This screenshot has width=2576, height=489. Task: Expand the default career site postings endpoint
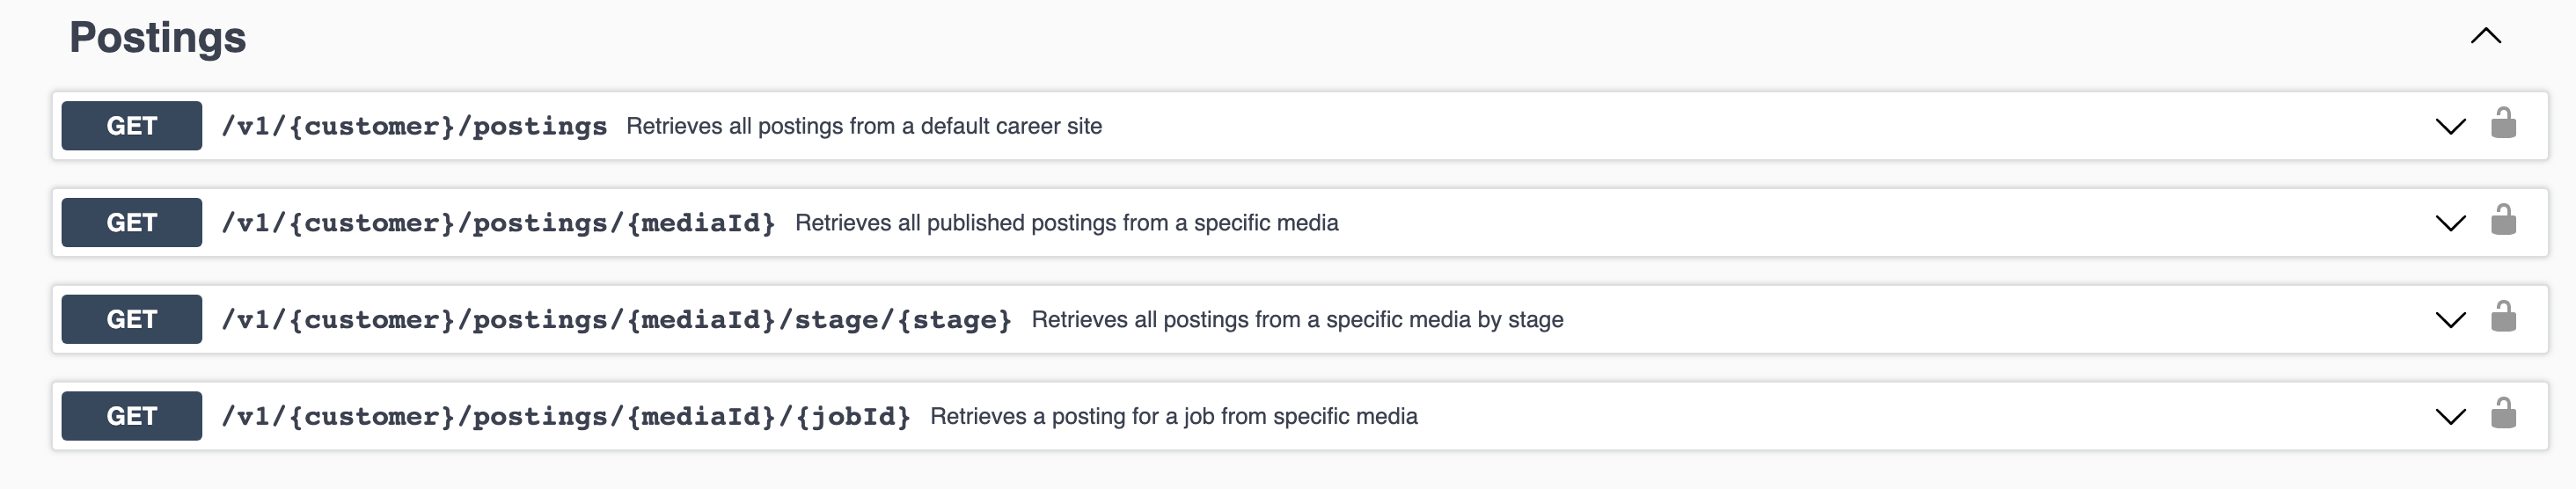pos(2450,126)
